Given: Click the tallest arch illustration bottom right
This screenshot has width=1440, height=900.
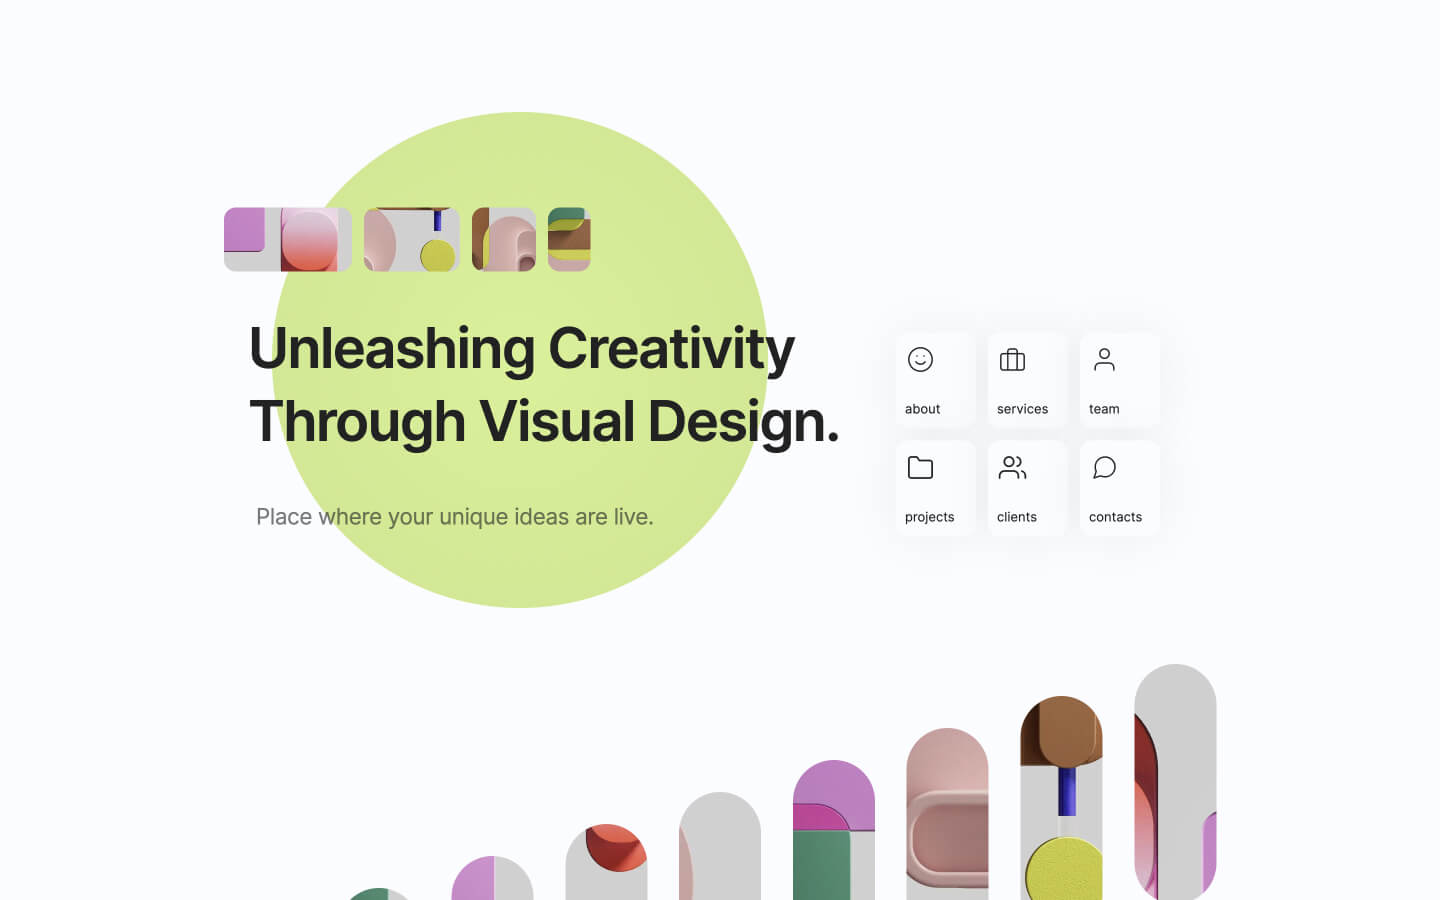Looking at the screenshot, I should (x=1176, y=780).
